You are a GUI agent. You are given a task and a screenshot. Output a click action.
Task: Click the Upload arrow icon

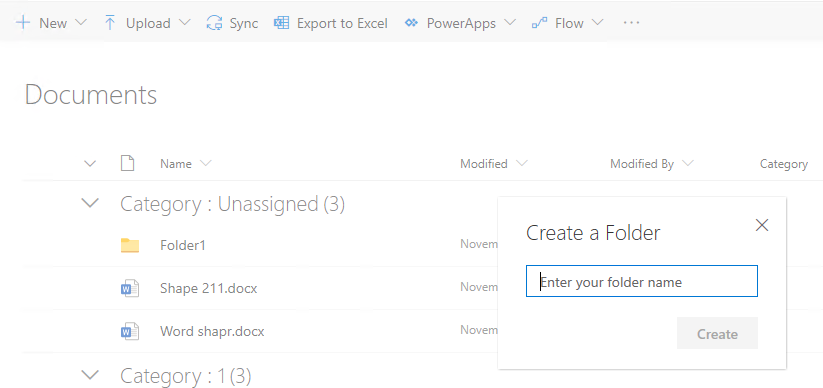[x=110, y=23]
